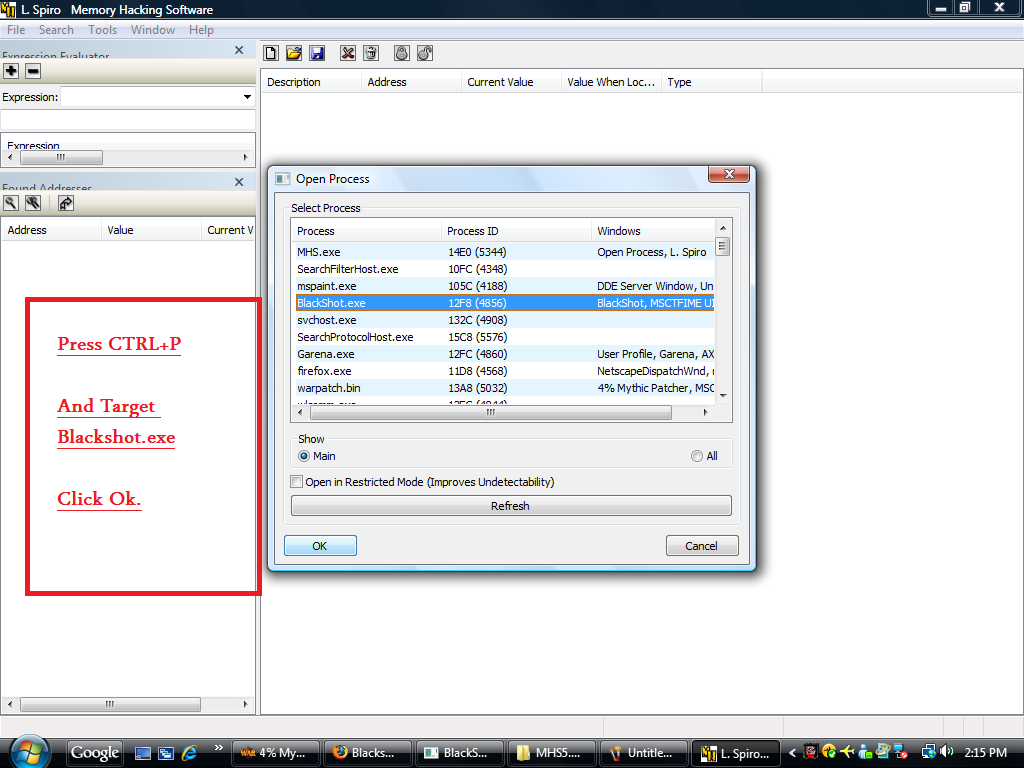Close the Open Process dialog
Viewport: 1024px width, 768px height.
729,174
